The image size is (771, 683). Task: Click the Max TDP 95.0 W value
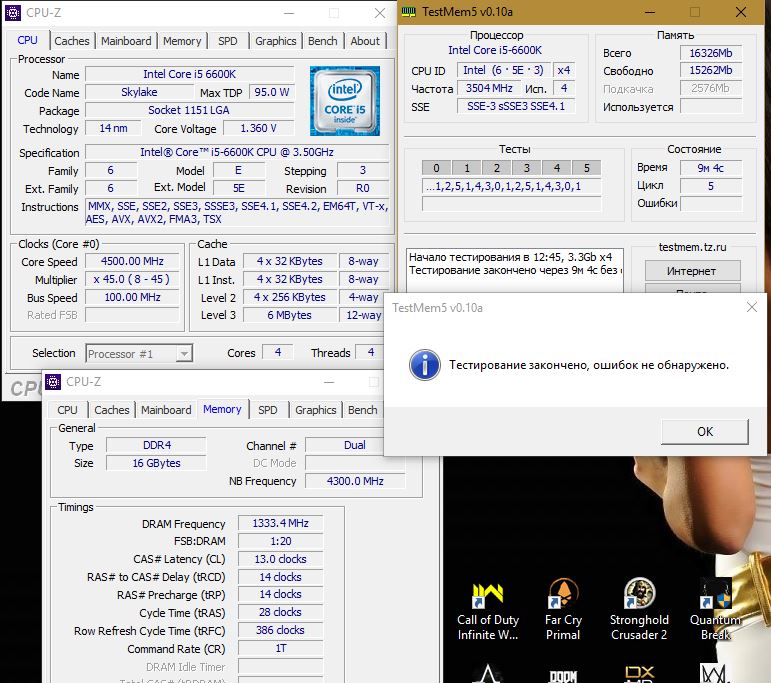pos(271,92)
